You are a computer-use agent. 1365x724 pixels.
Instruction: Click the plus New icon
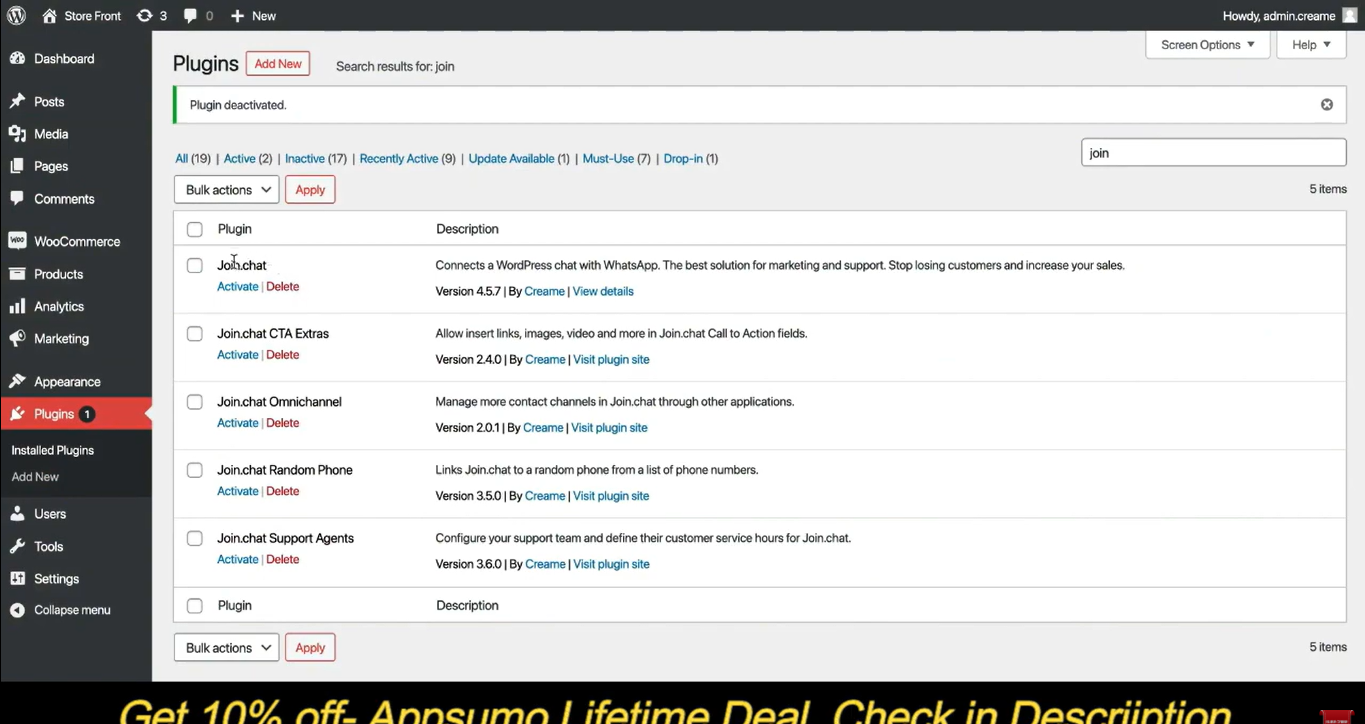coord(237,16)
